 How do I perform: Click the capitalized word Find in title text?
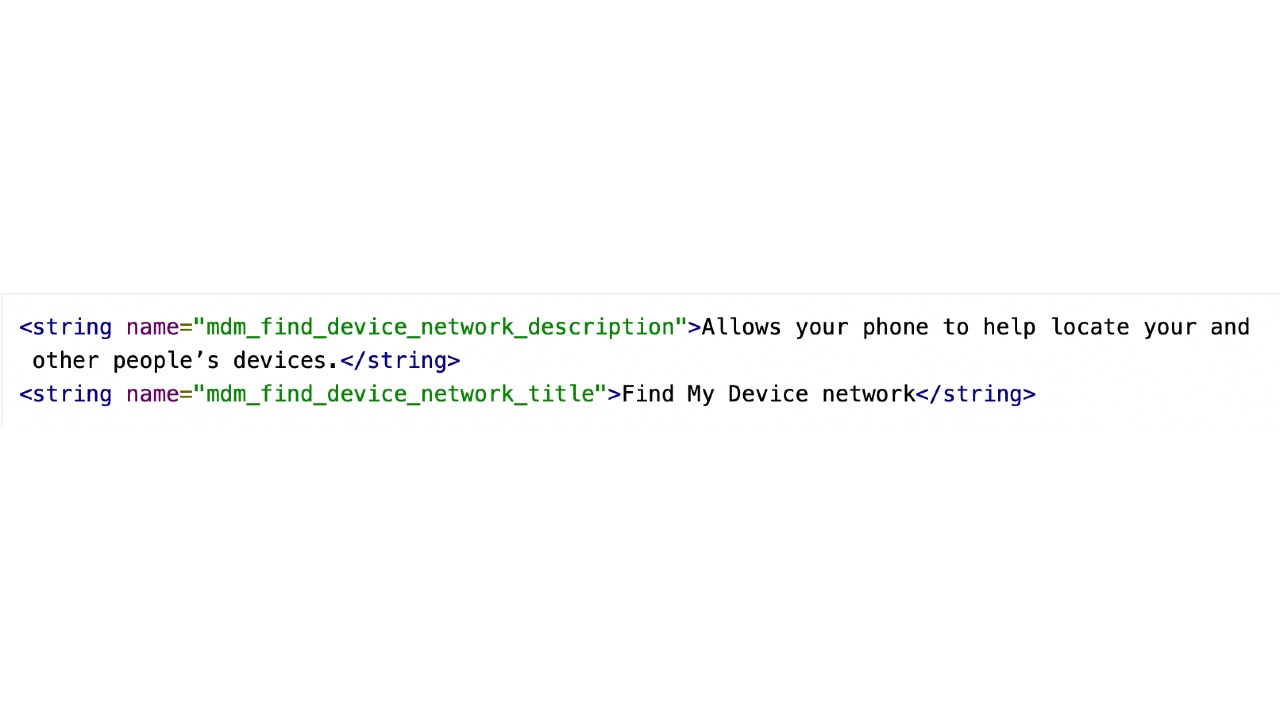click(x=648, y=394)
